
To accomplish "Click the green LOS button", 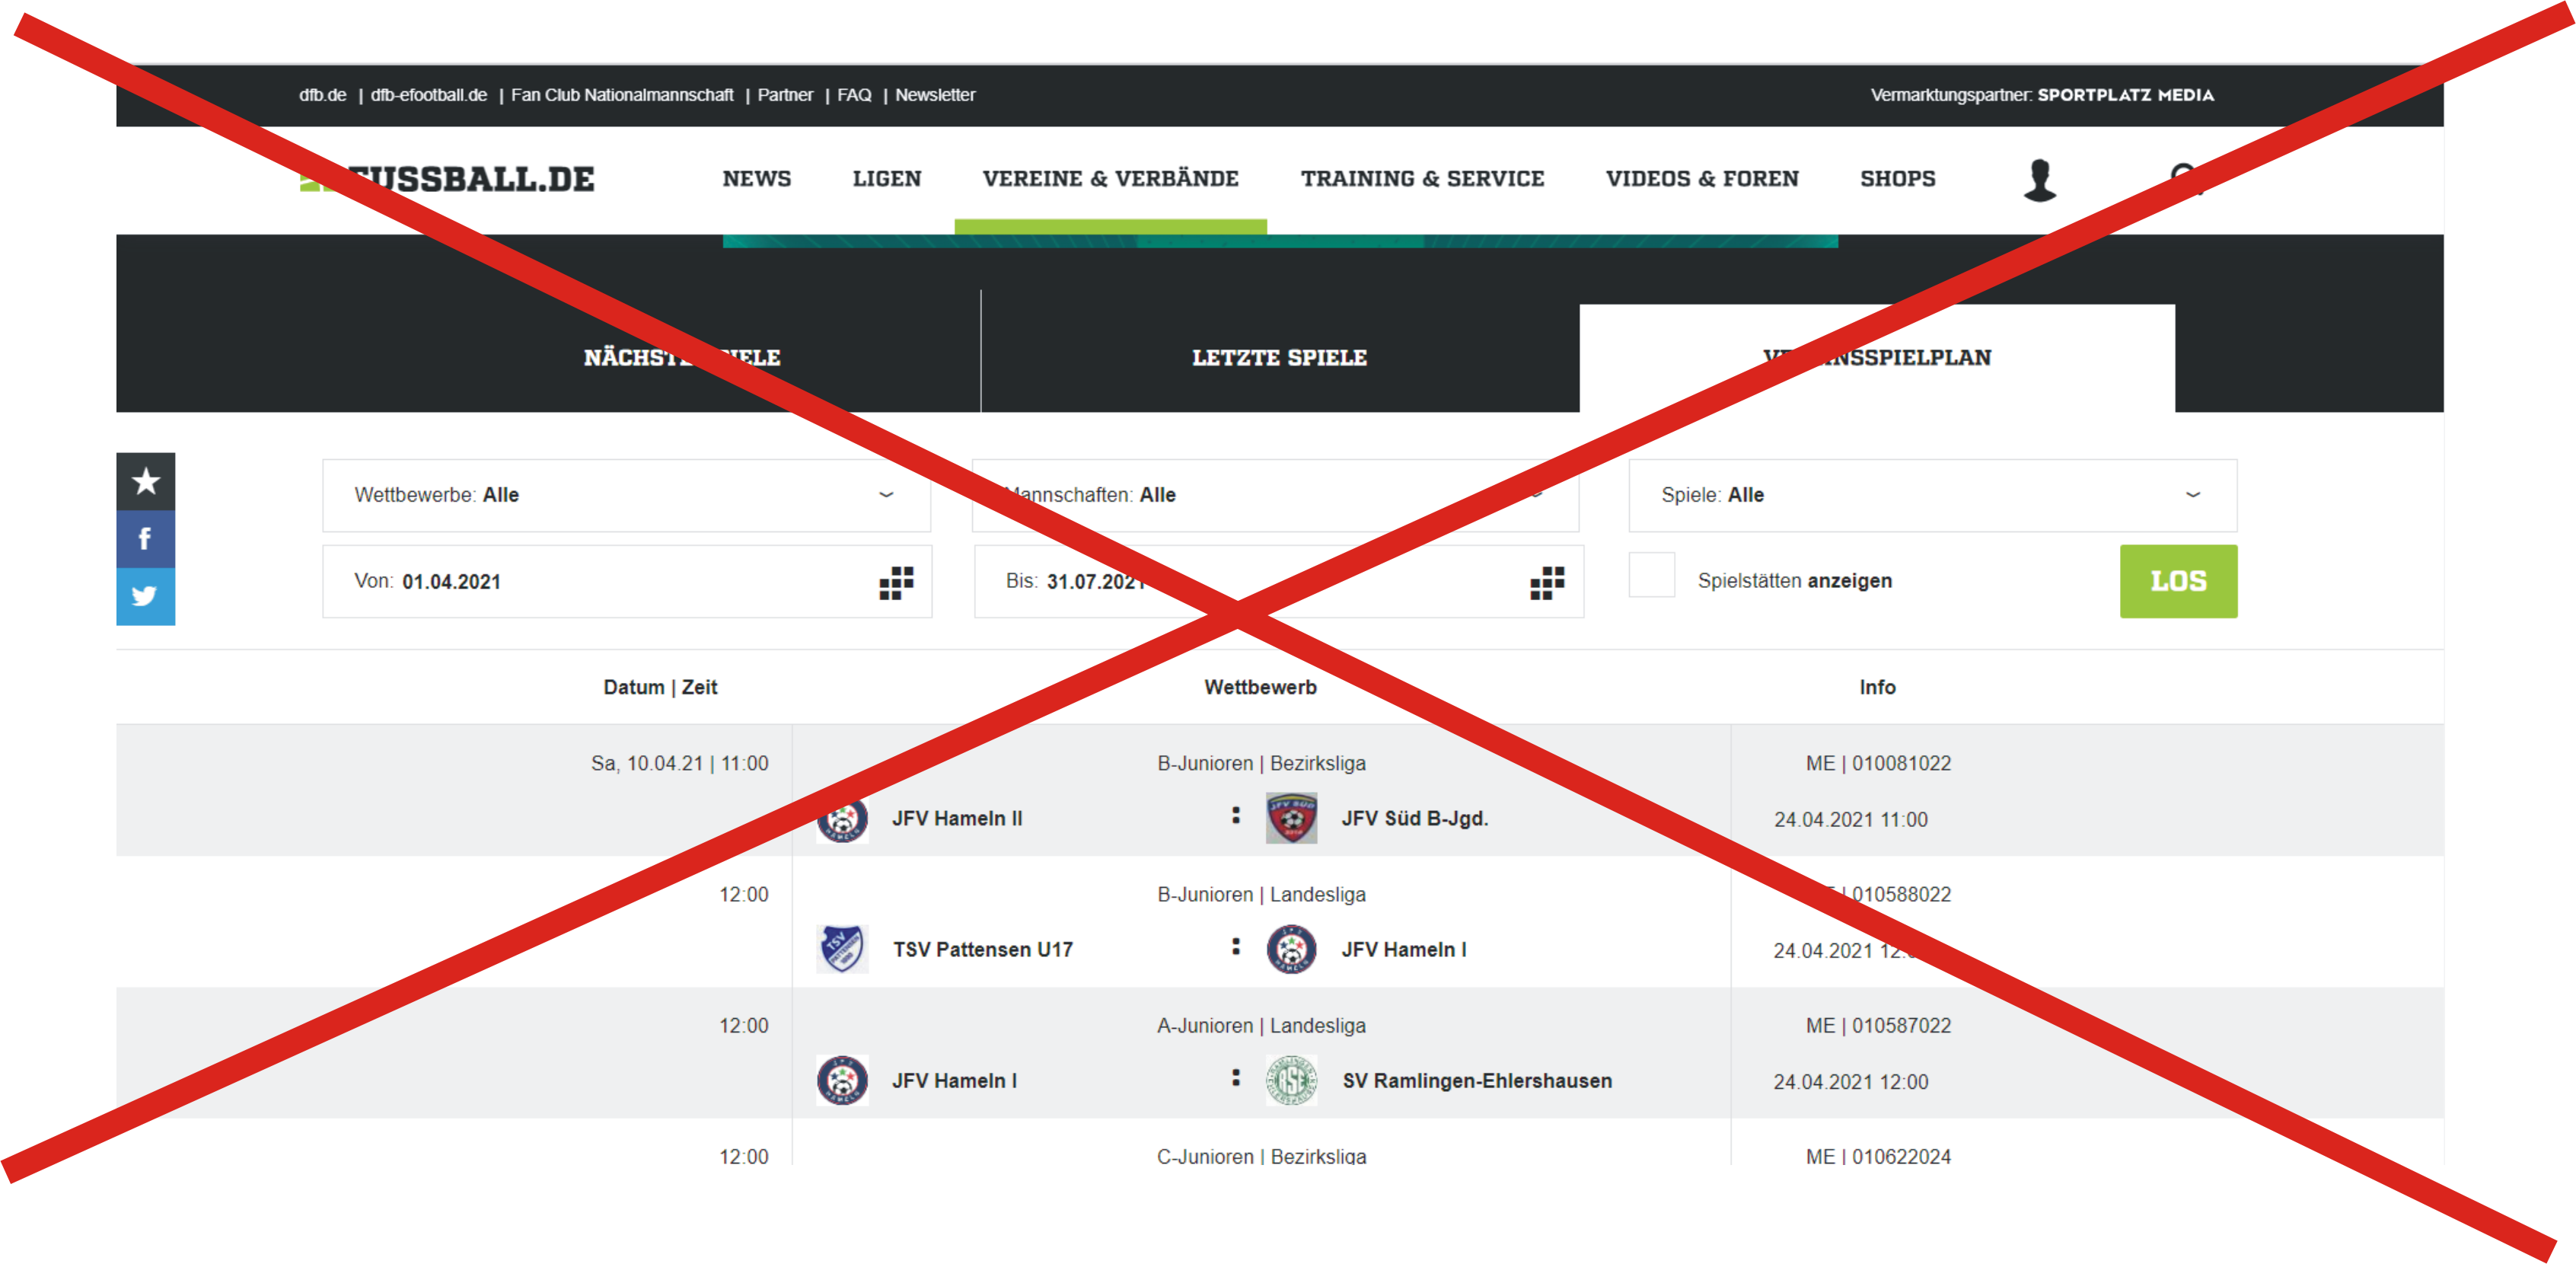I will click(2178, 581).
